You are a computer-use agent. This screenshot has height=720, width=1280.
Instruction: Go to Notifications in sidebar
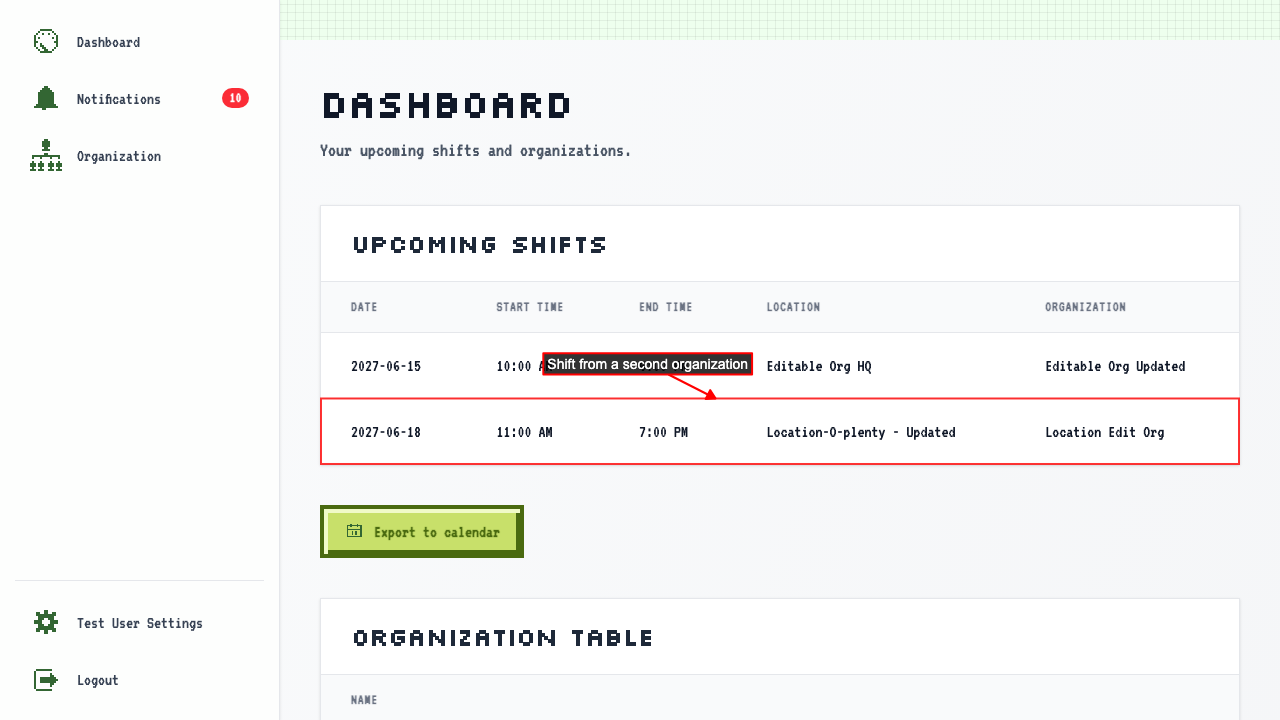[119, 99]
